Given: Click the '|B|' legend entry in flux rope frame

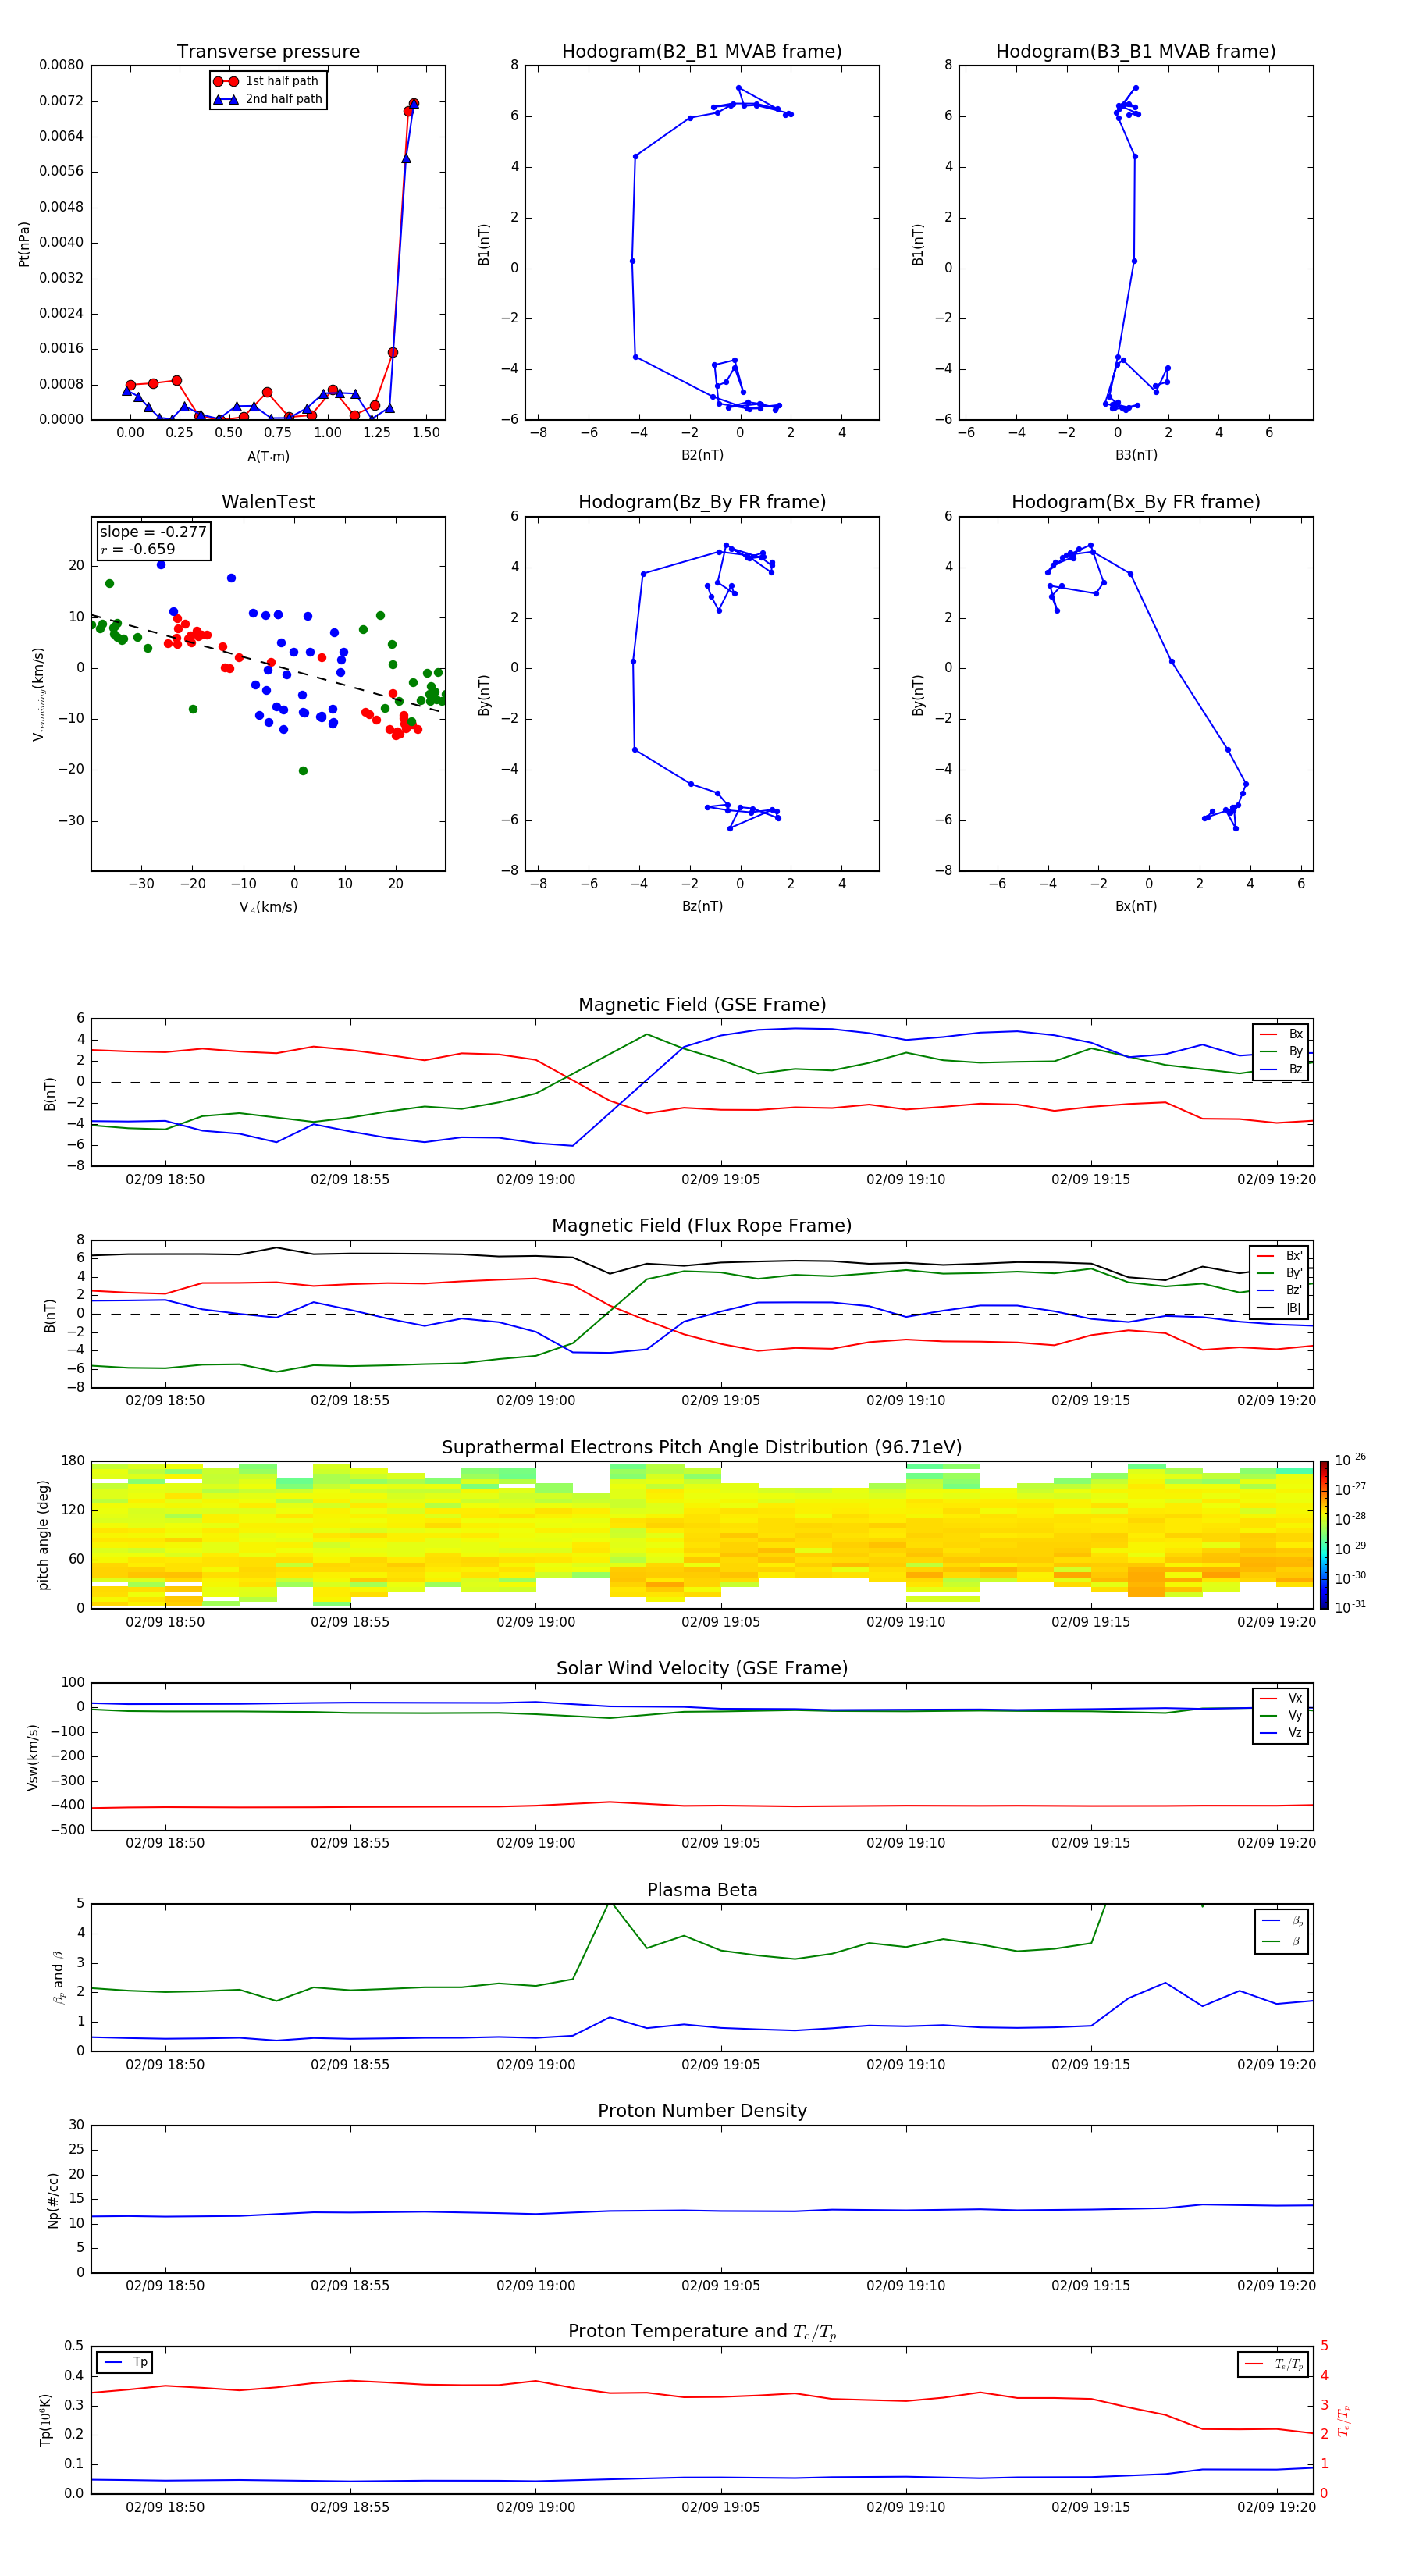Looking at the screenshot, I should click(1280, 1308).
